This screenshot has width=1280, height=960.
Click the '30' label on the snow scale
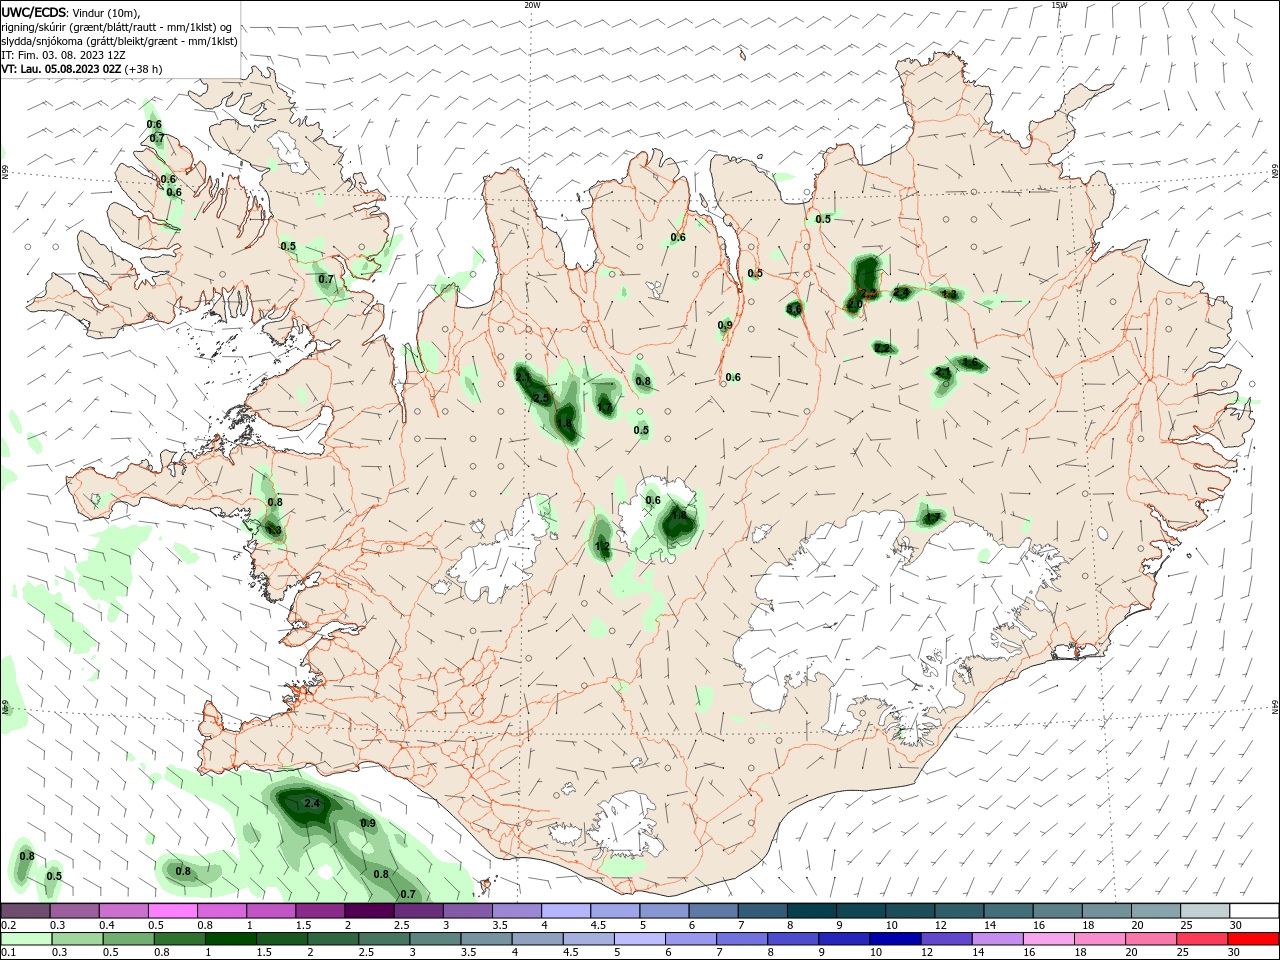[x=1236, y=925]
